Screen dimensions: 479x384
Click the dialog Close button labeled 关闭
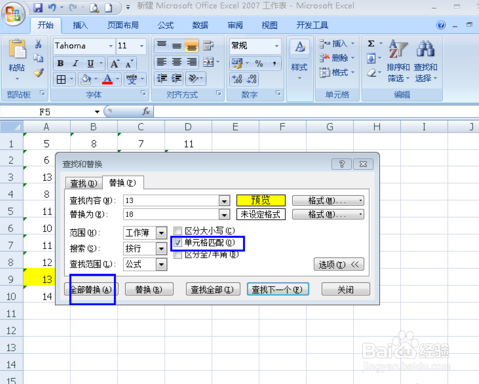click(345, 289)
